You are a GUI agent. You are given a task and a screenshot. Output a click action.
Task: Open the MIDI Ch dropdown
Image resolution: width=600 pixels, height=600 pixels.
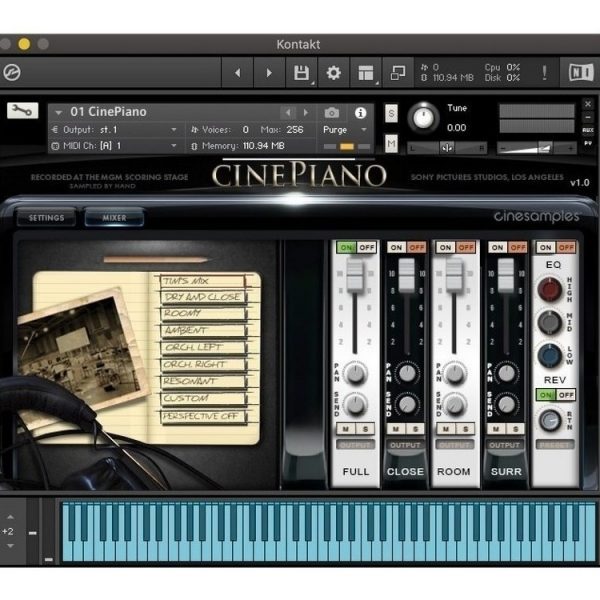click(114, 146)
